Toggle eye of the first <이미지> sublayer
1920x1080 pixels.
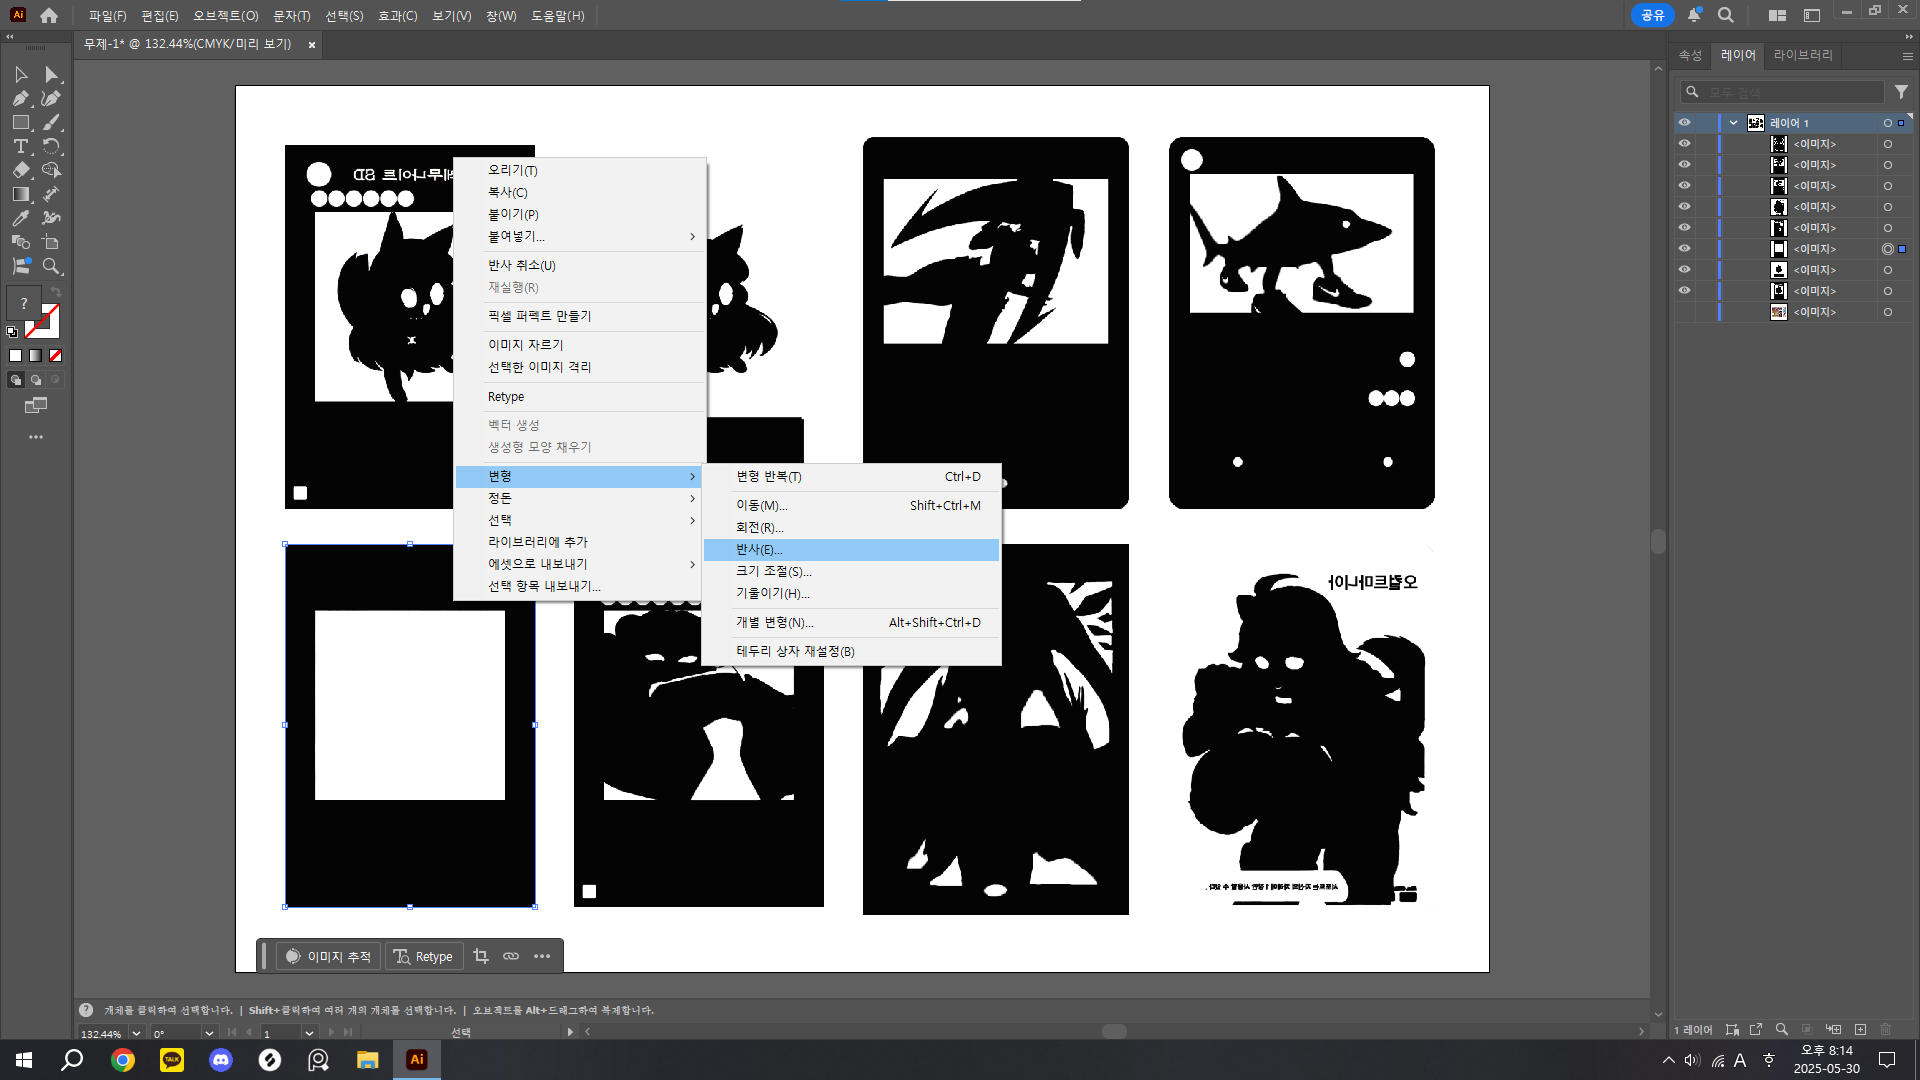(1685, 144)
